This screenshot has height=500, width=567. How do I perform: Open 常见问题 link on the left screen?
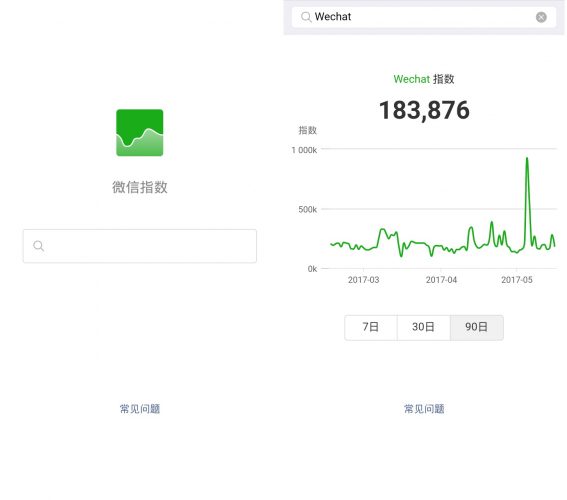click(x=140, y=409)
